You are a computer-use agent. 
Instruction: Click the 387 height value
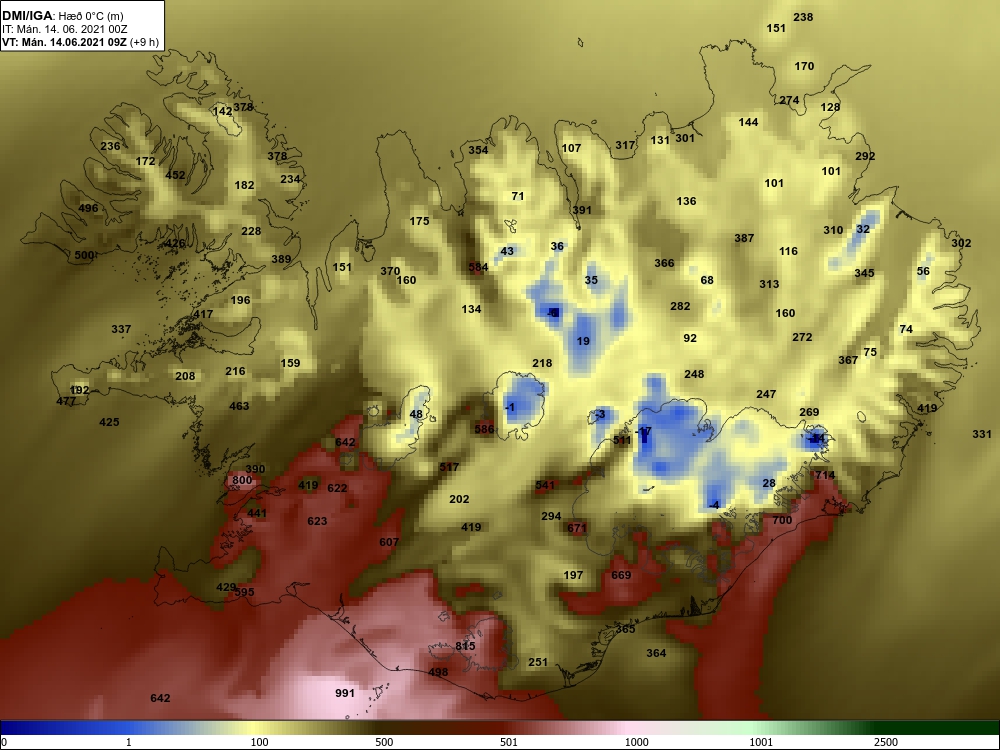coord(744,239)
